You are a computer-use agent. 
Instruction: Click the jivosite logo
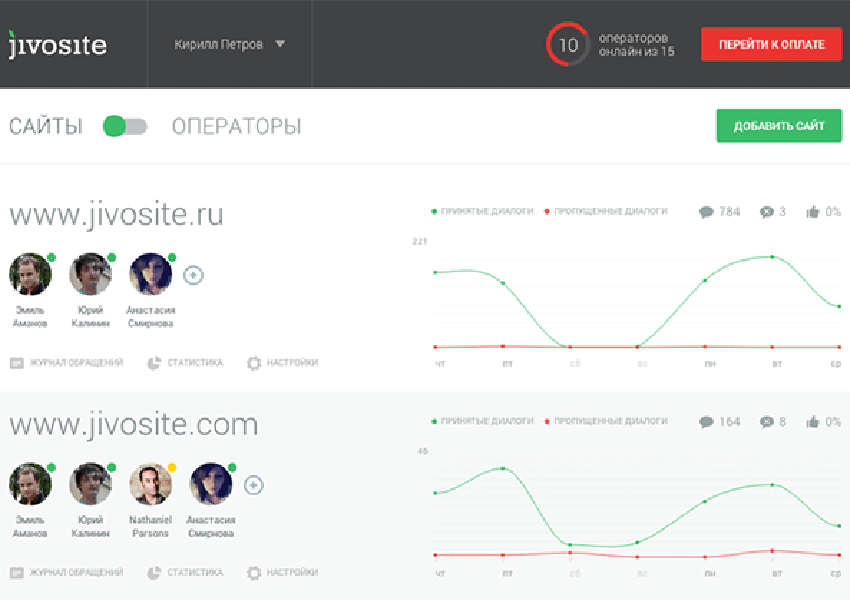(x=57, y=44)
